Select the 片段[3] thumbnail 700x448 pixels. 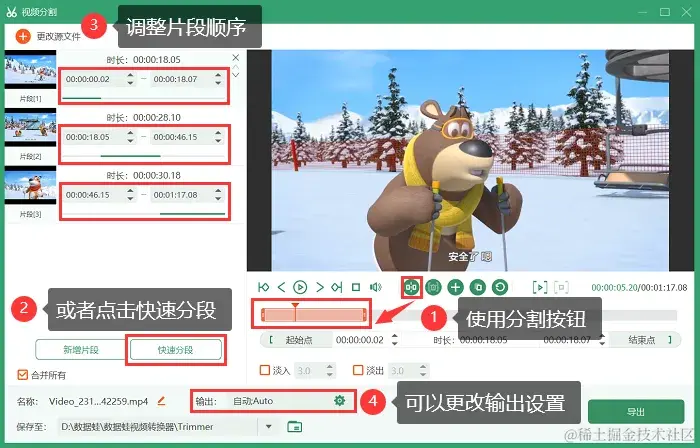[30, 185]
